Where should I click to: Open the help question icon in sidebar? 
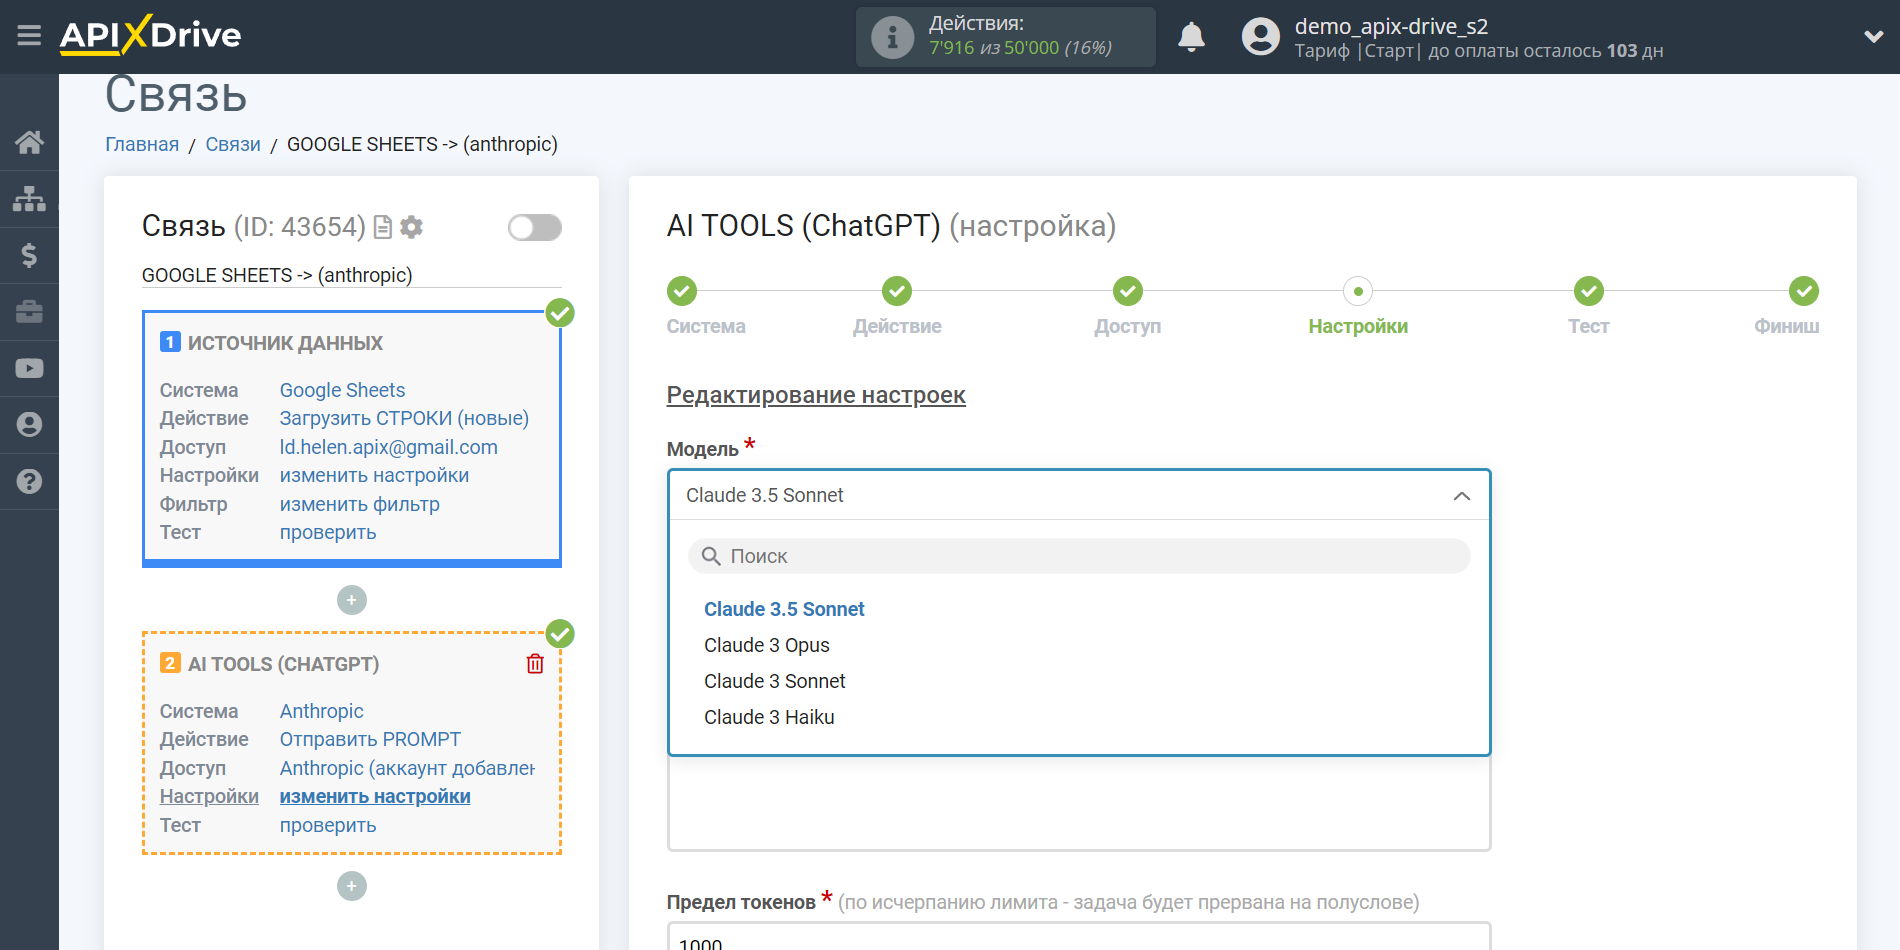(x=29, y=481)
